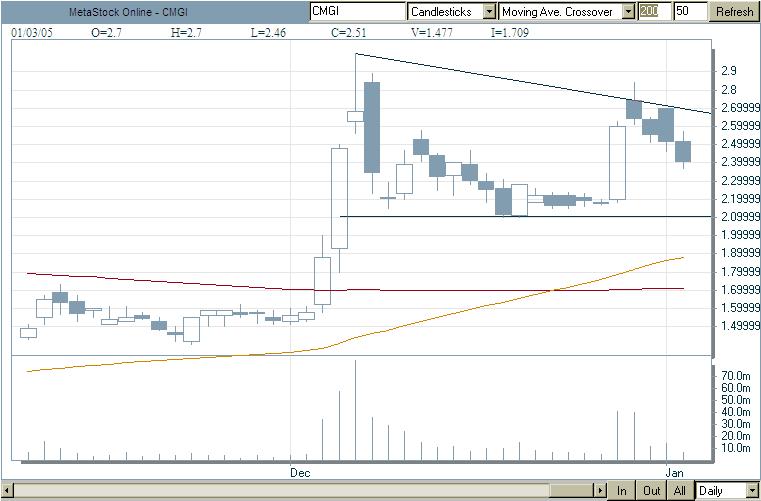This screenshot has height=501, width=761.
Task: Click the Jan date axis label
Action: click(674, 473)
